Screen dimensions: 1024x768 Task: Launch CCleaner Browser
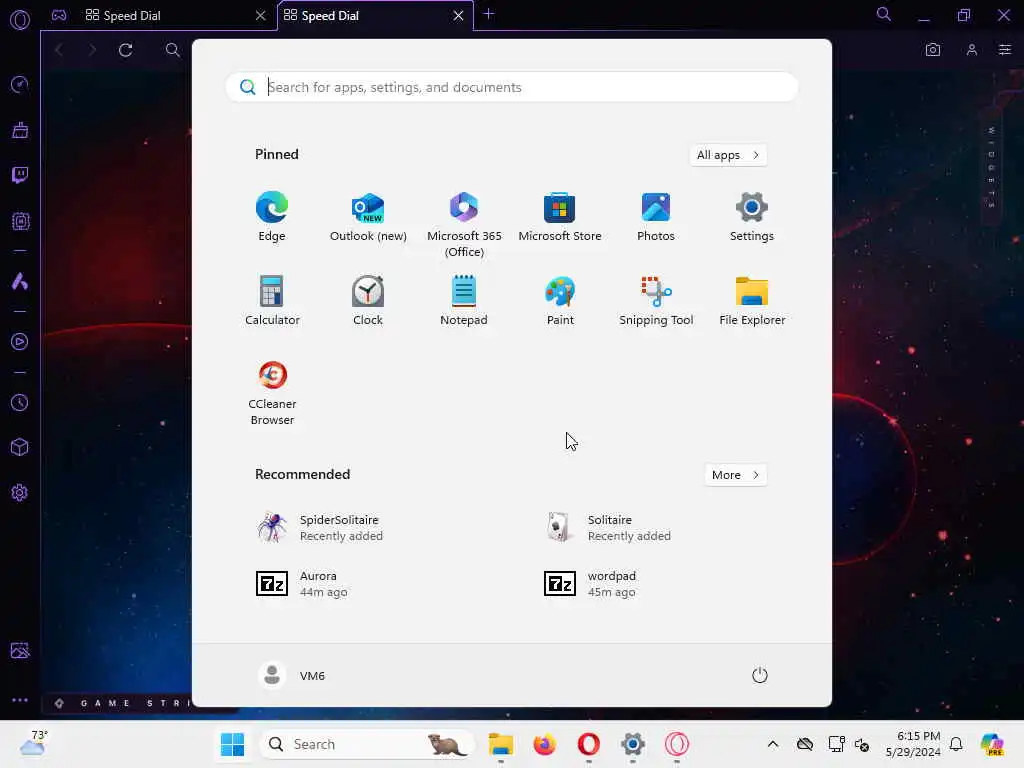pos(272,392)
